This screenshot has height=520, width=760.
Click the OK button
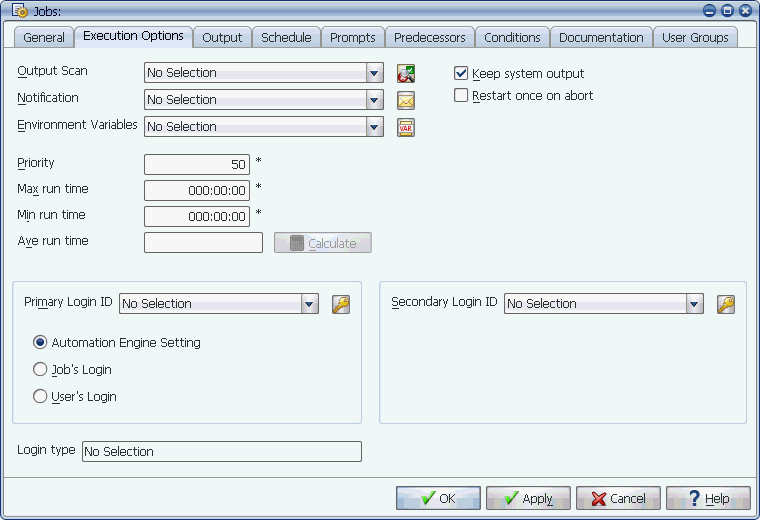438,498
